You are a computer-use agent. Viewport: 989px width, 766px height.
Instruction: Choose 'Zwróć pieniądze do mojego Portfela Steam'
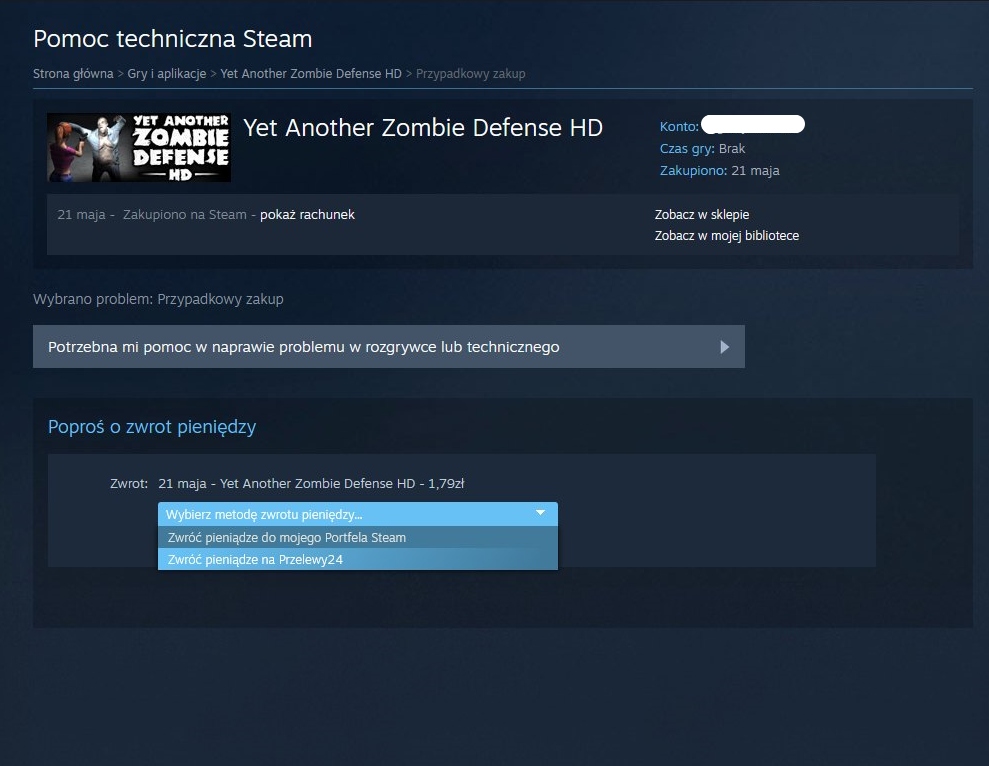358,538
